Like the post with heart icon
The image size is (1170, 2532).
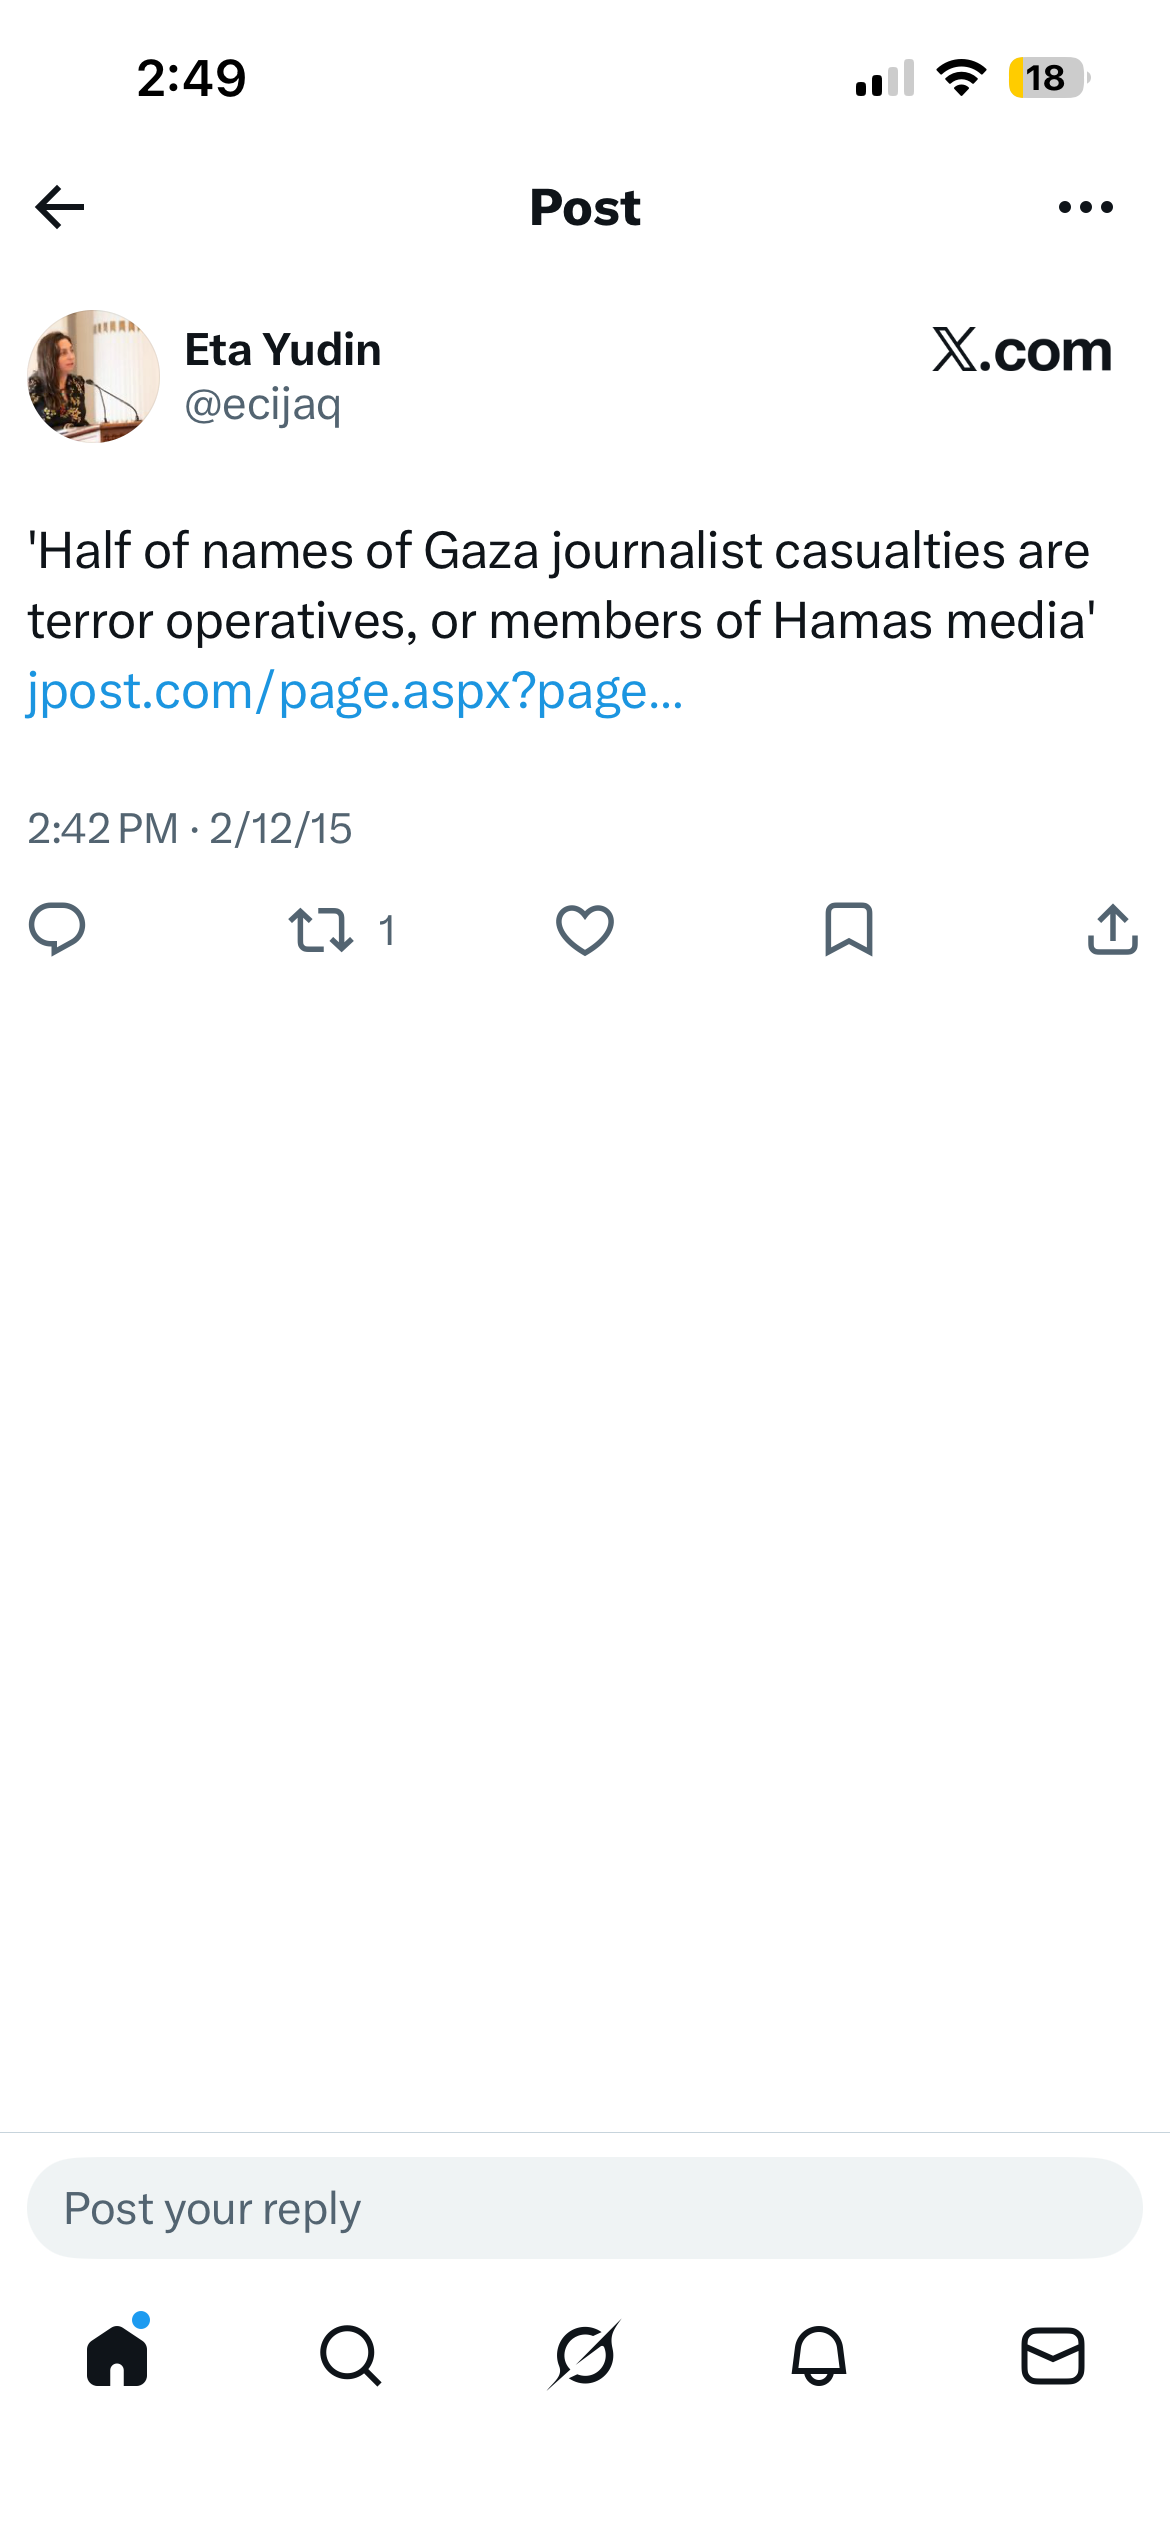pyautogui.click(x=585, y=930)
